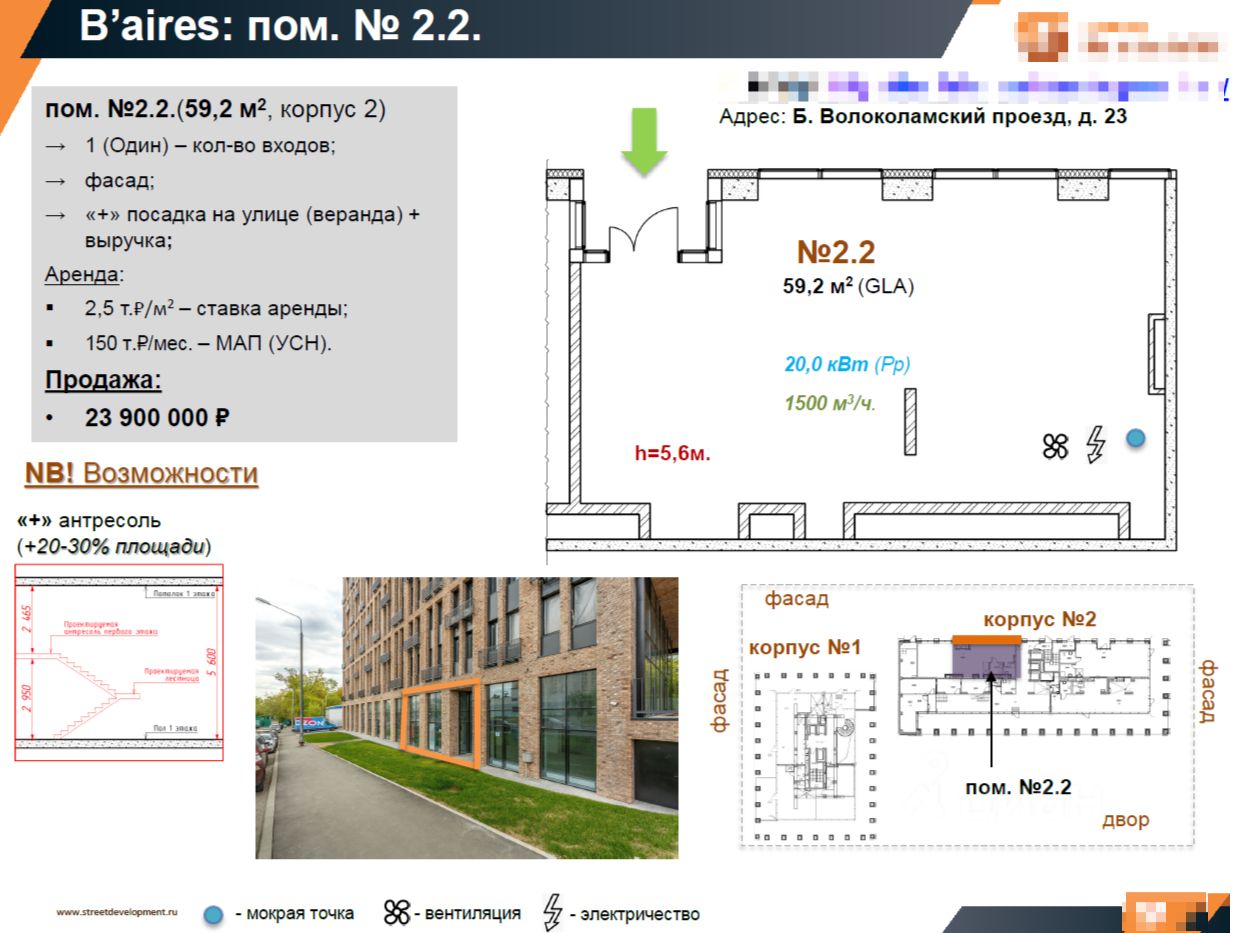This screenshot has width=1251, height=933.
Task: Open the www.streetdevelopment.ru link
Action: click(x=117, y=912)
